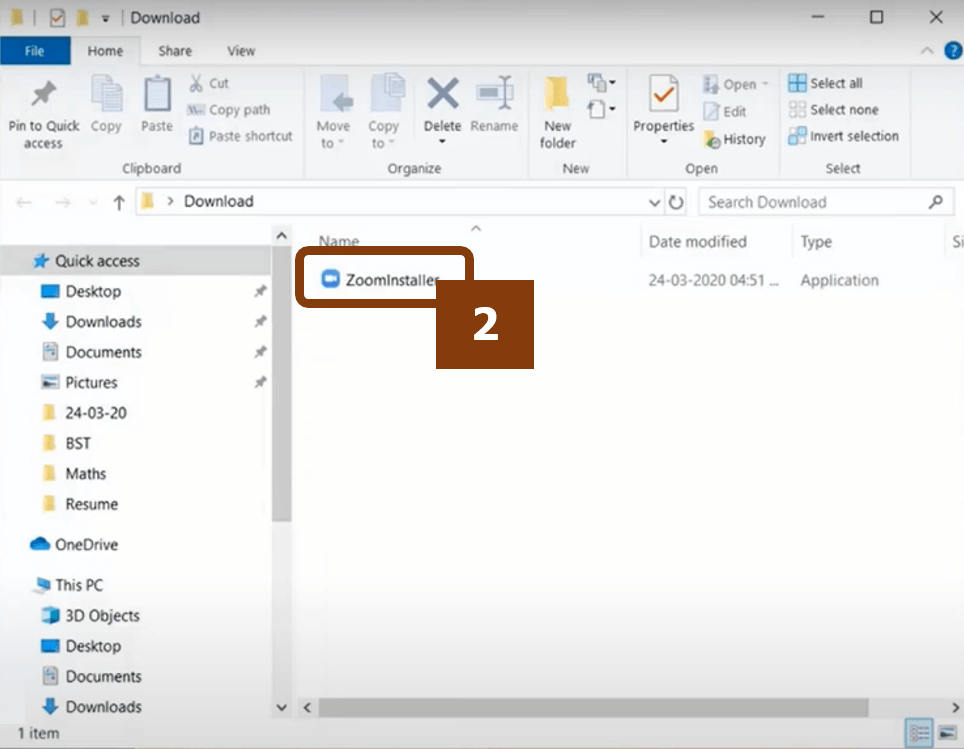This screenshot has width=964, height=749.
Task: Click Select all
Action: pyautogui.click(x=826, y=83)
